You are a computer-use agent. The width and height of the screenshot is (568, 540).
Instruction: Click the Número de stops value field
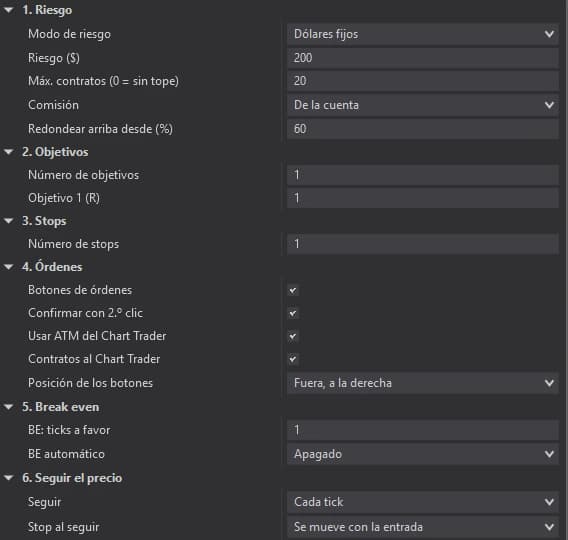[x=423, y=244]
